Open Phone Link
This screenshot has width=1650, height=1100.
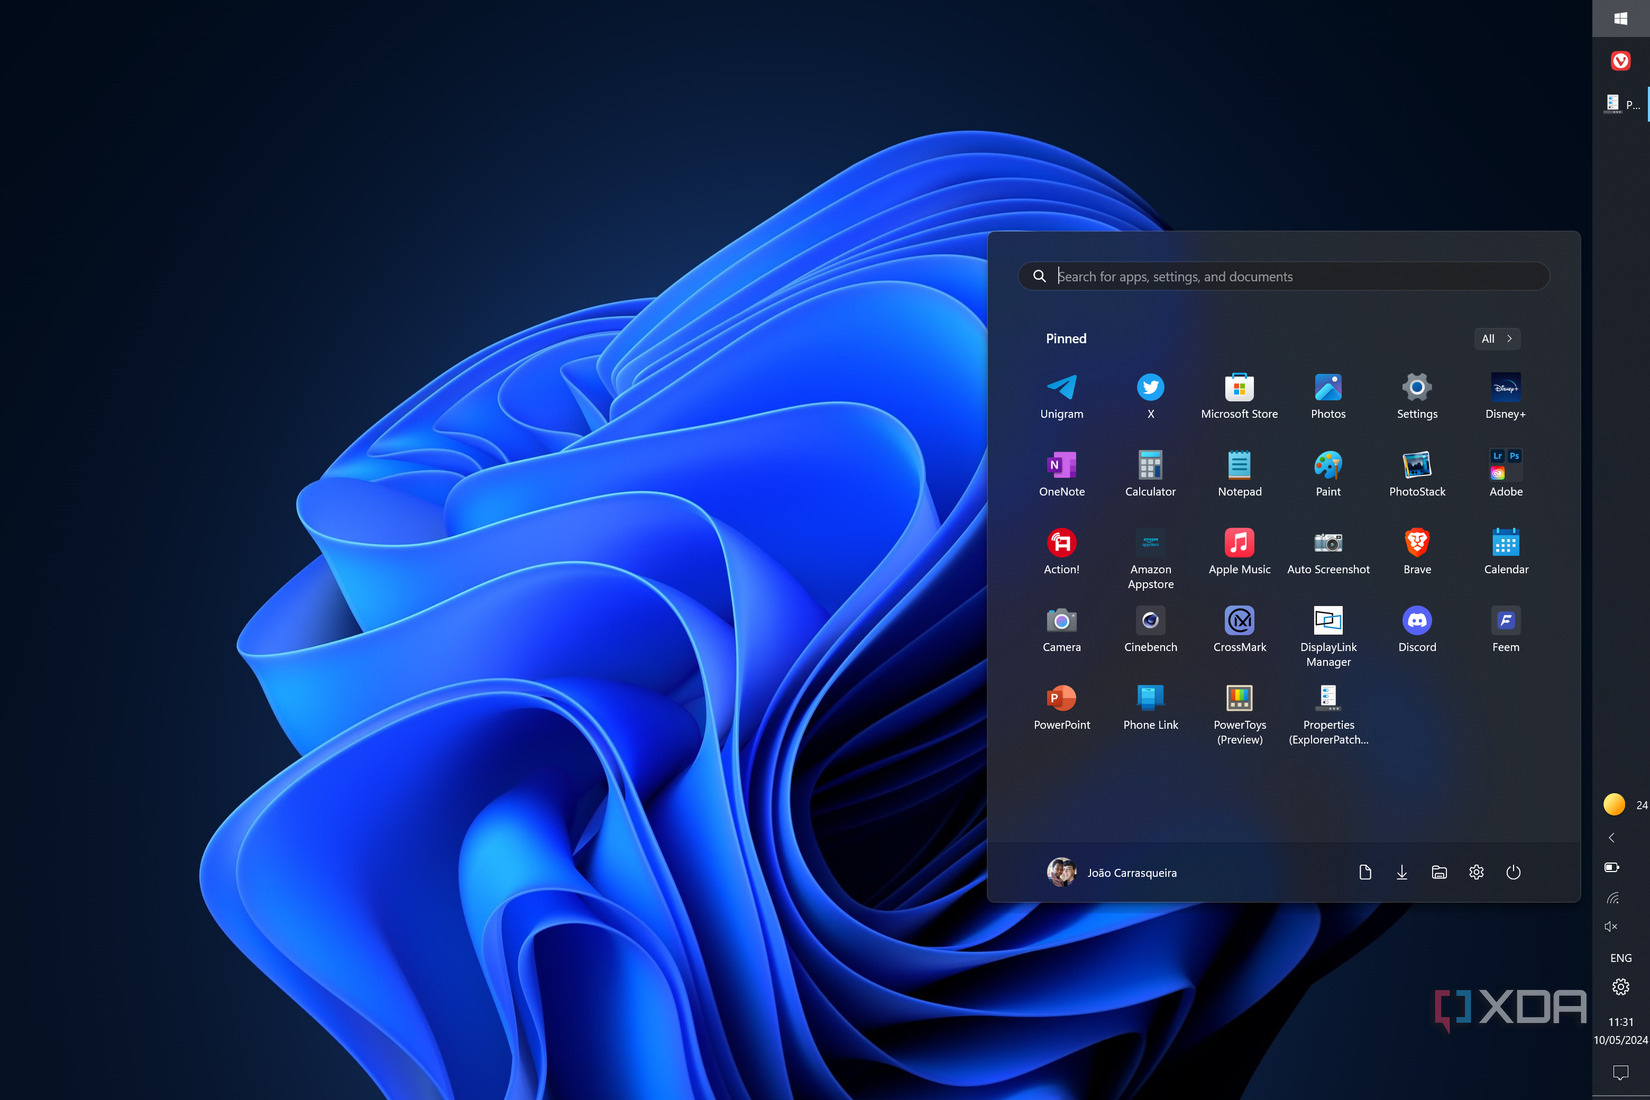click(x=1150, y=705)
